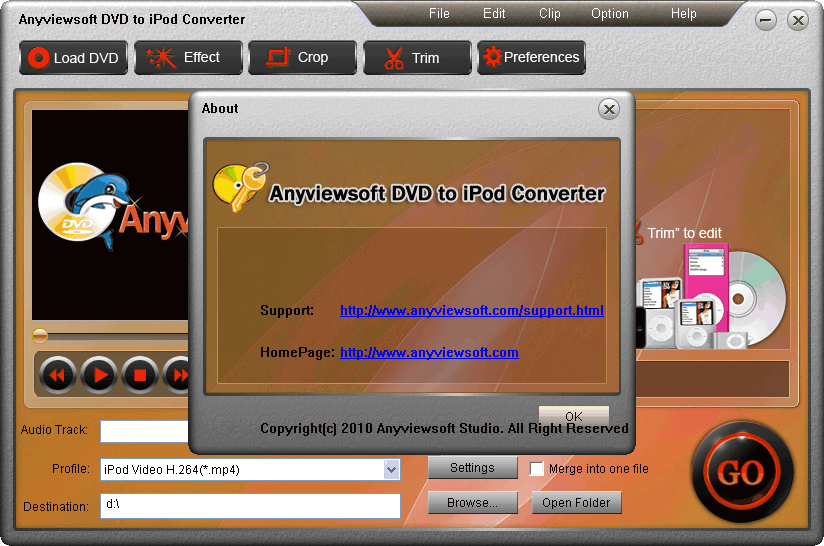Expand the Profile dropdown arrow
Image resolution: width=824 pixels, height=546 pixels.
click(x=392, y=469)
